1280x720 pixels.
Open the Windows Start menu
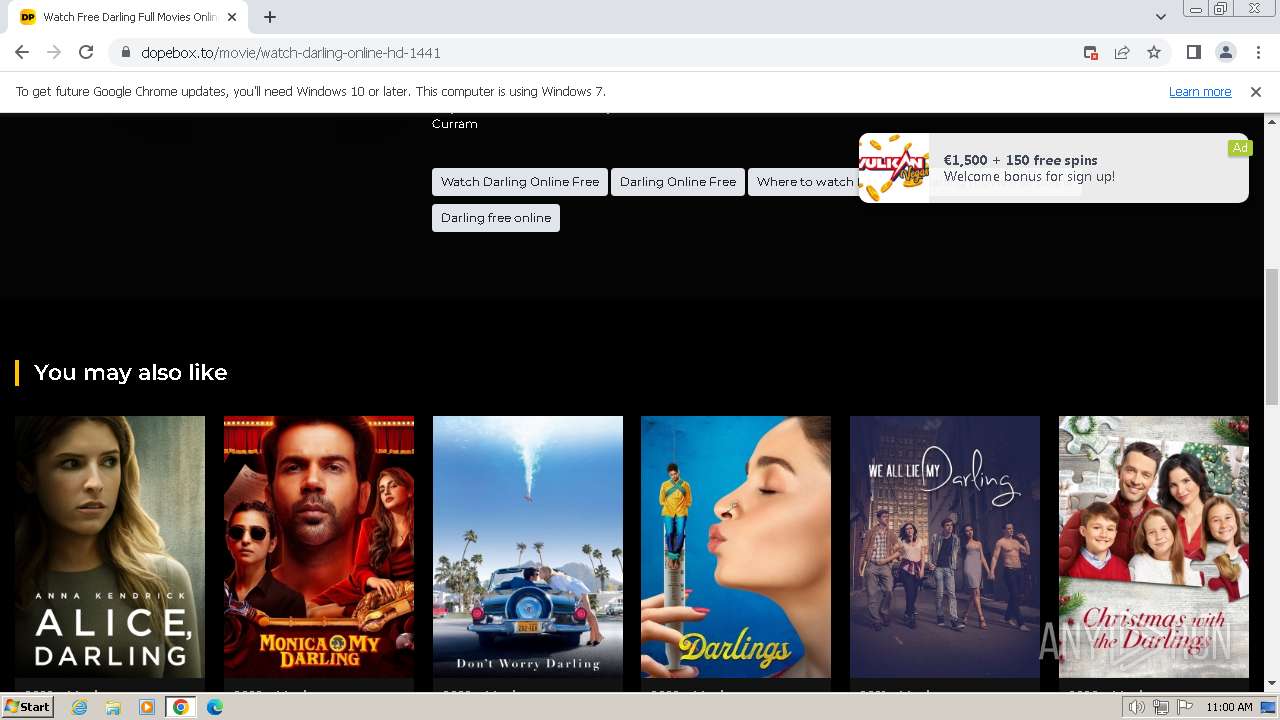[x=28, y=707]
